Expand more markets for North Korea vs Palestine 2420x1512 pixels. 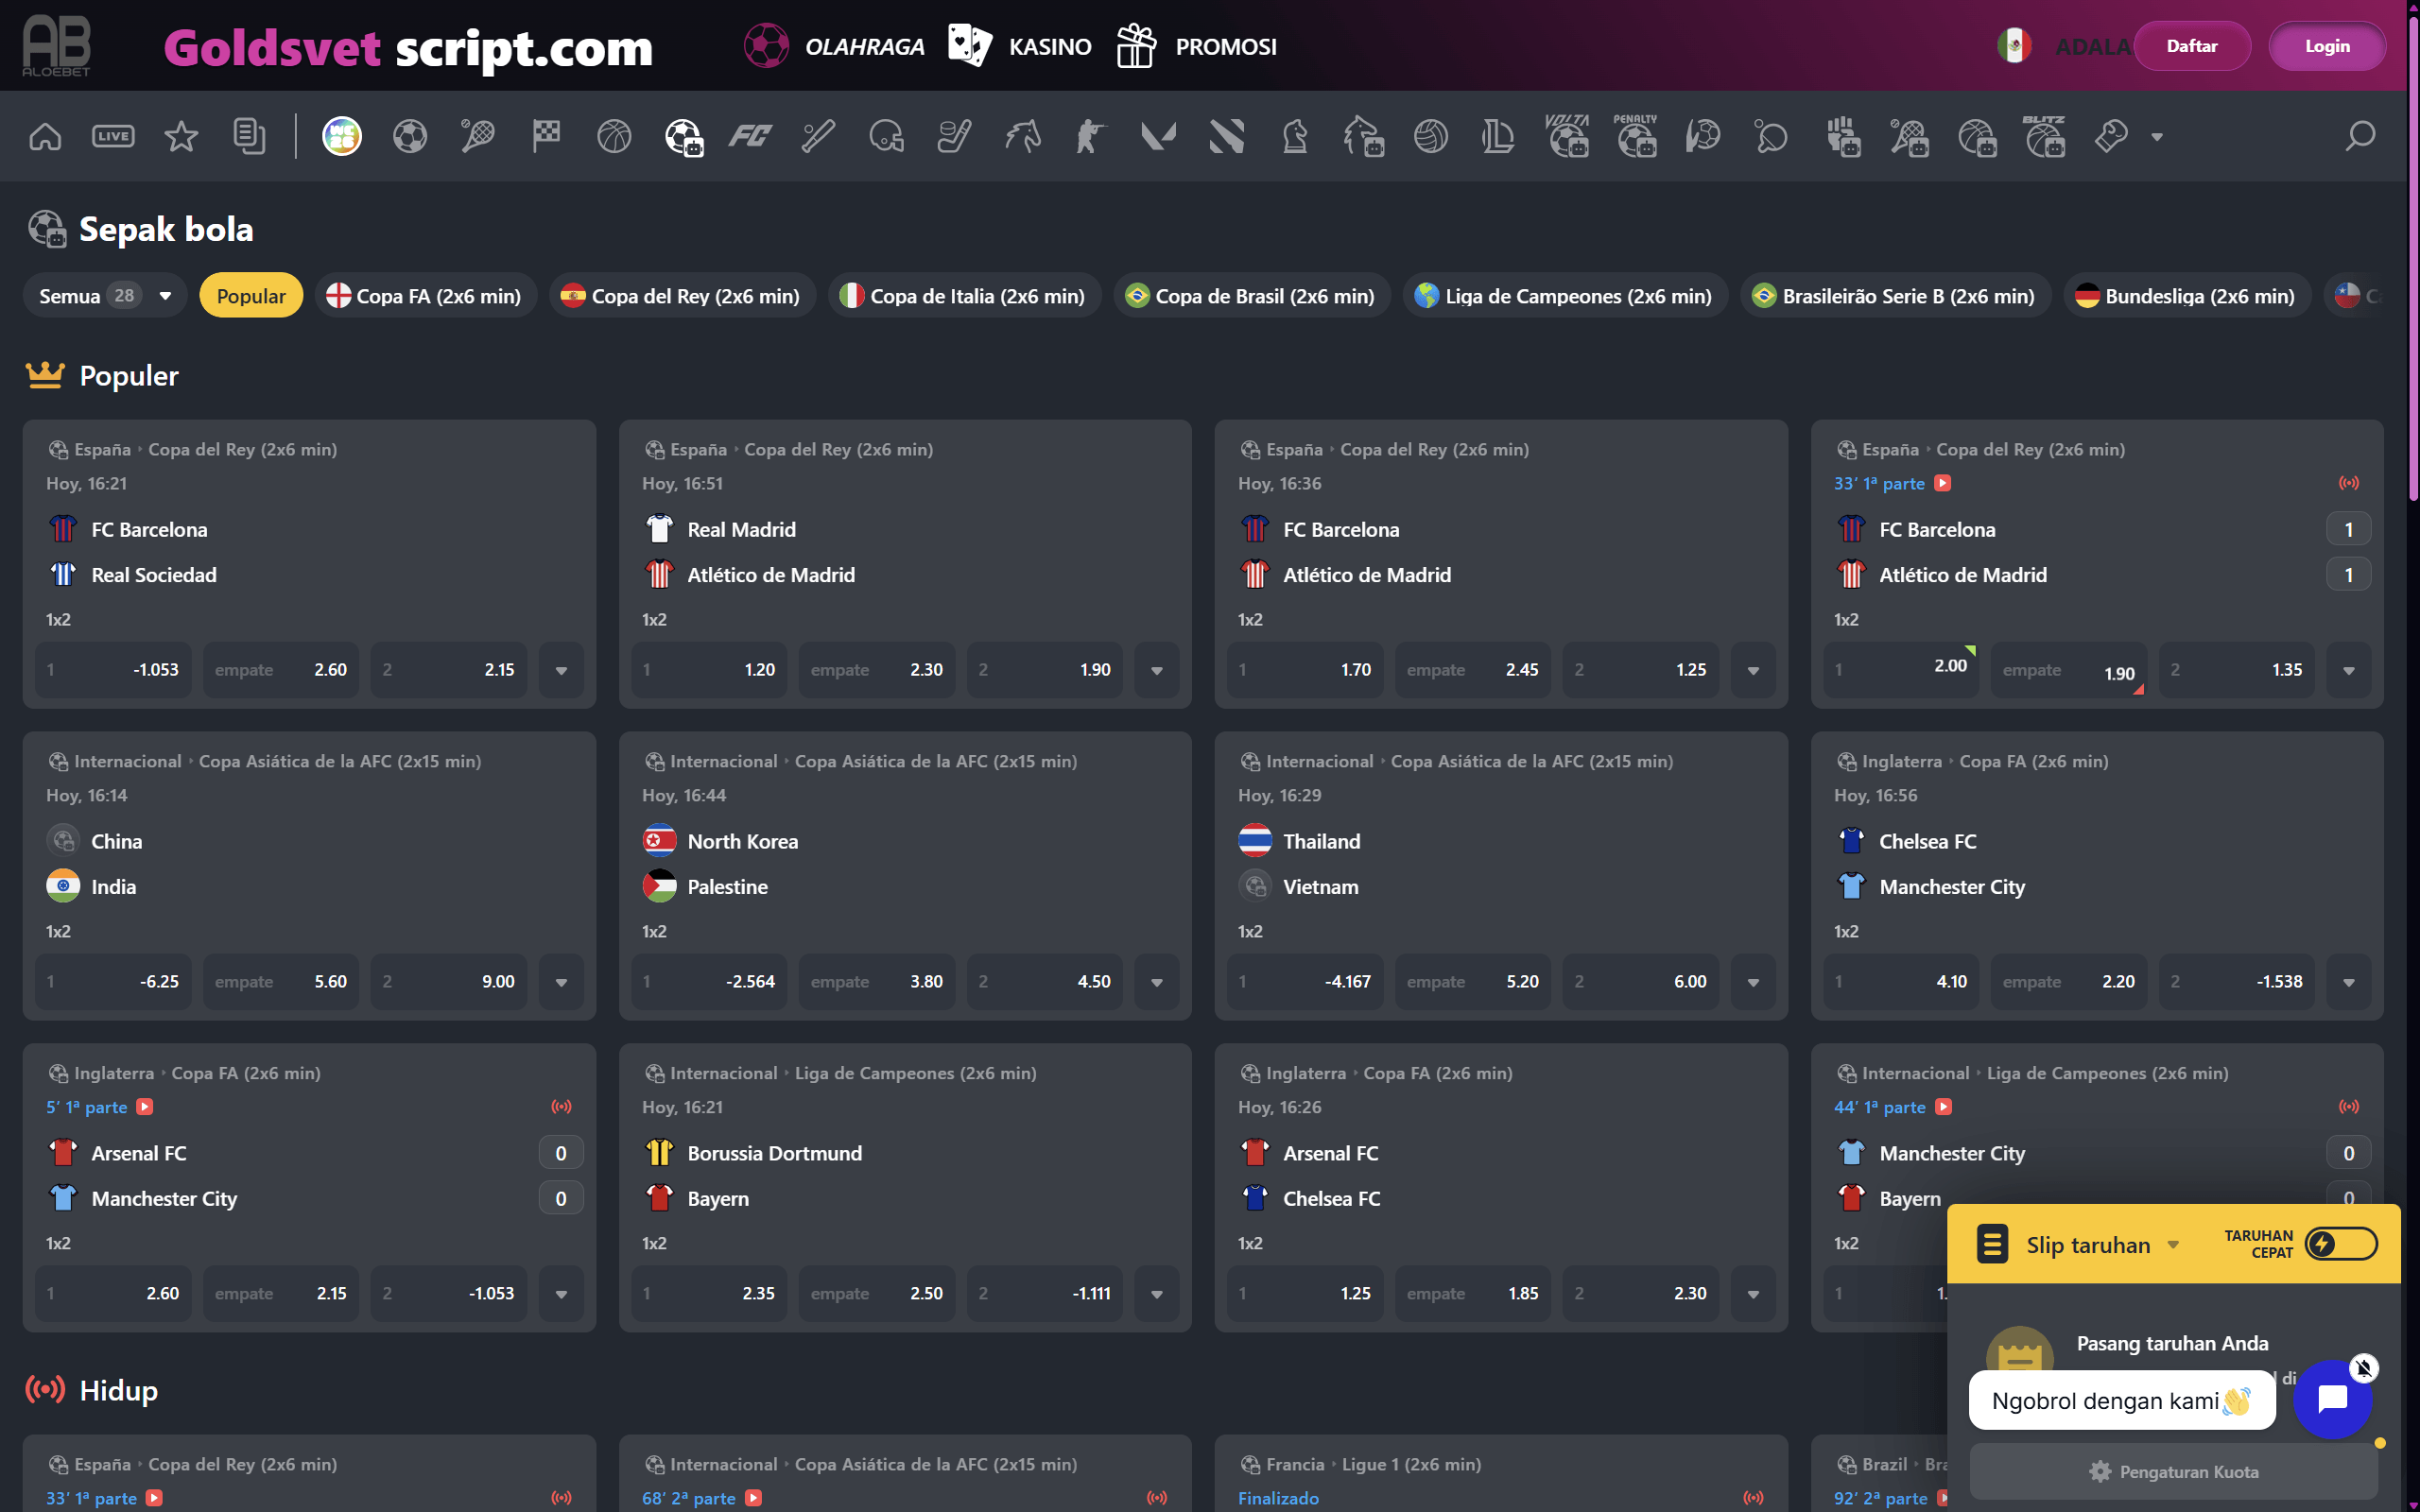coord(1157,982)
